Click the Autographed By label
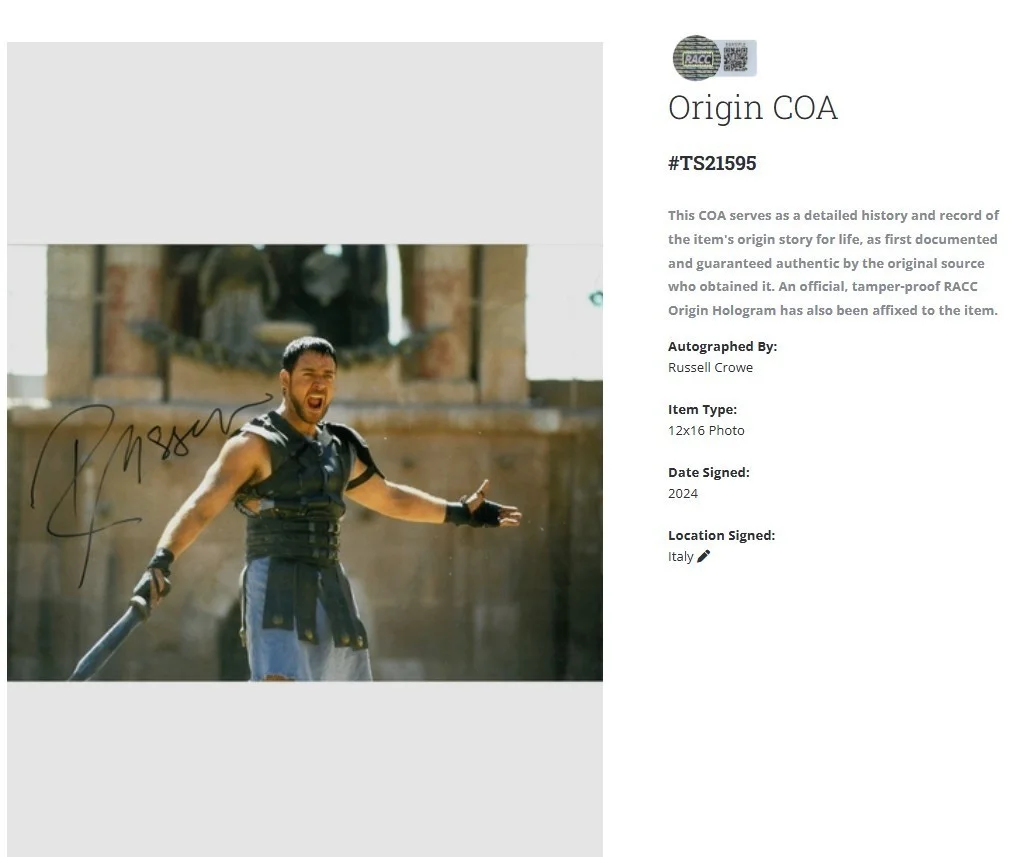The height and width of the screenshot is (857, 1012). click(722, 347)
